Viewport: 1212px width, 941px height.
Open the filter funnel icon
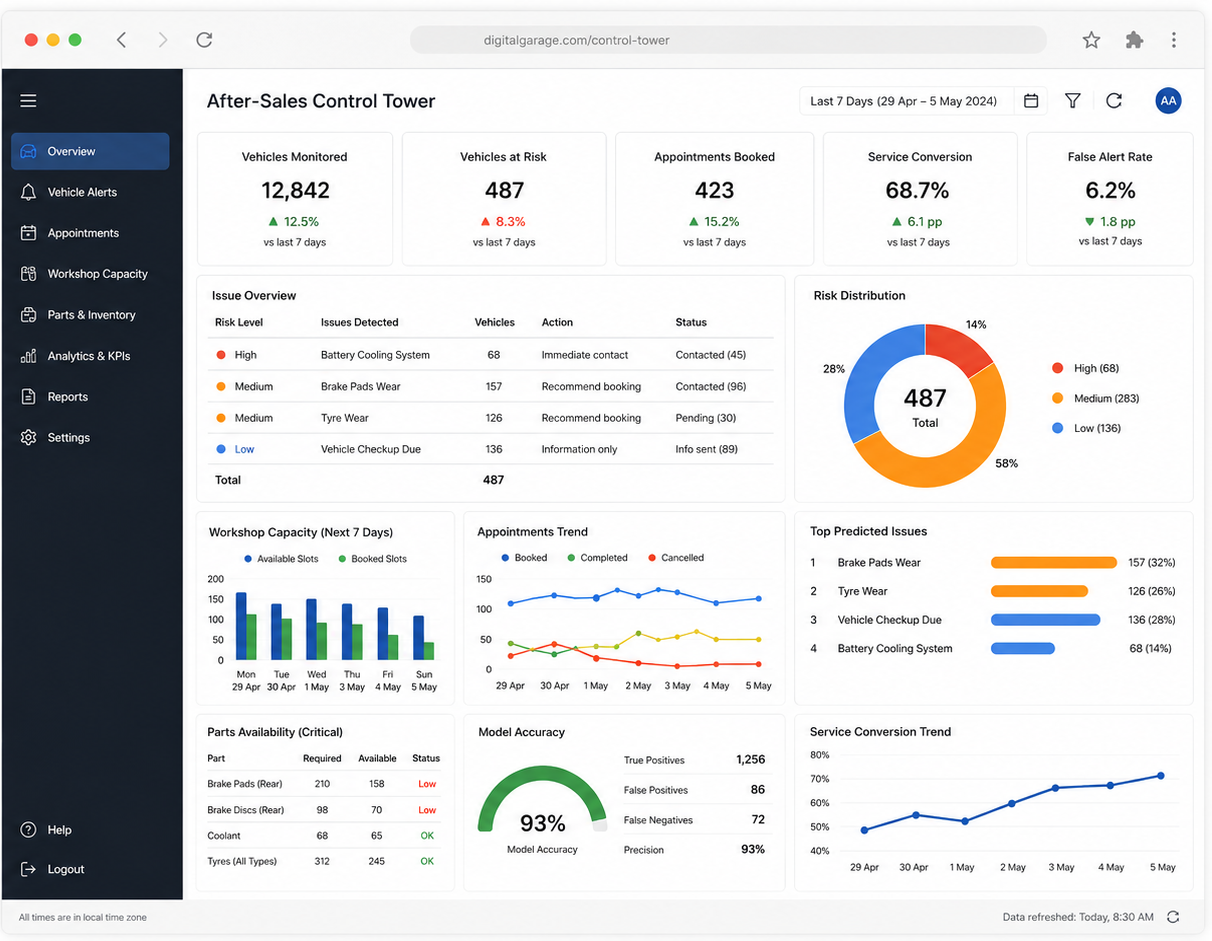coord(1072,101)
